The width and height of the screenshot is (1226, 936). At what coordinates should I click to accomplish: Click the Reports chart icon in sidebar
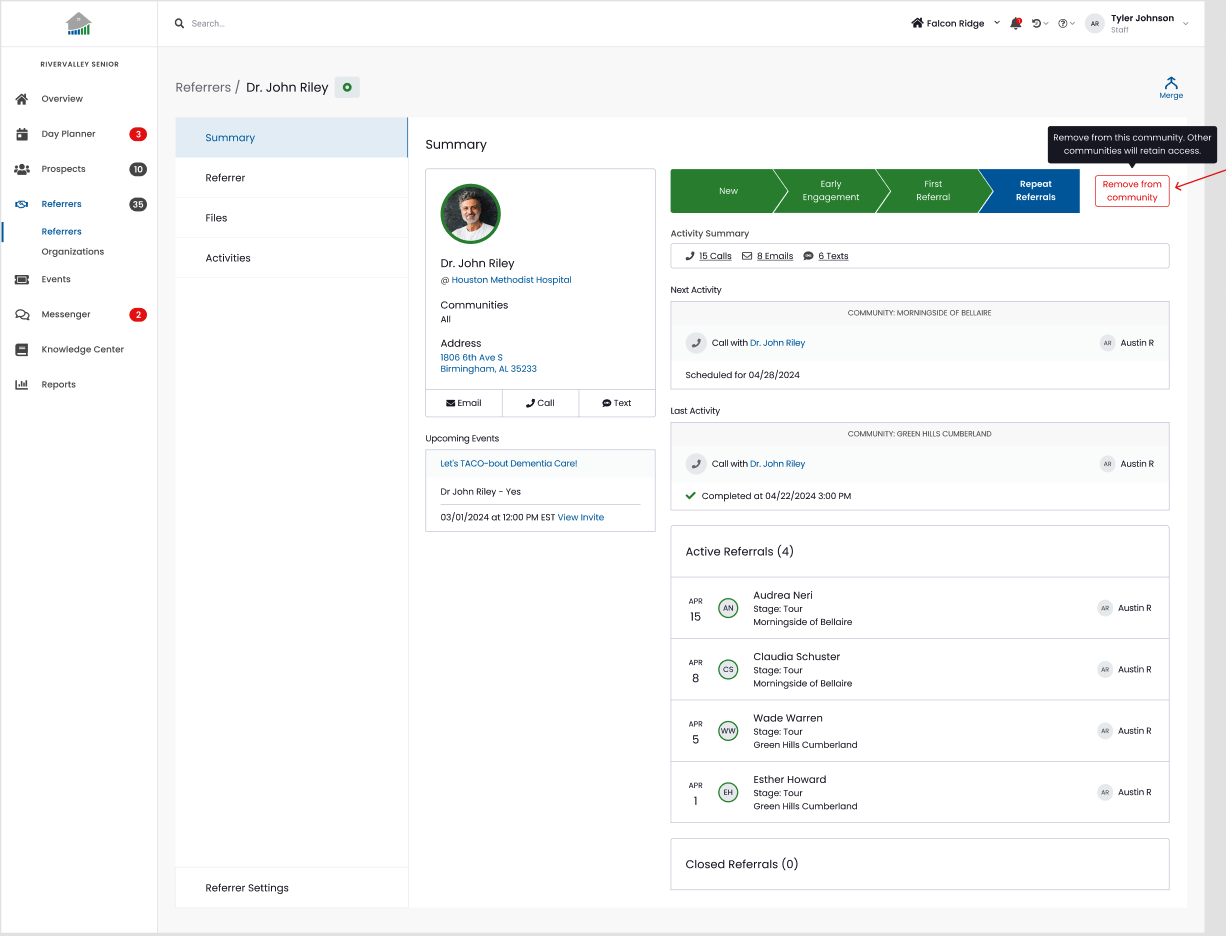22,385
